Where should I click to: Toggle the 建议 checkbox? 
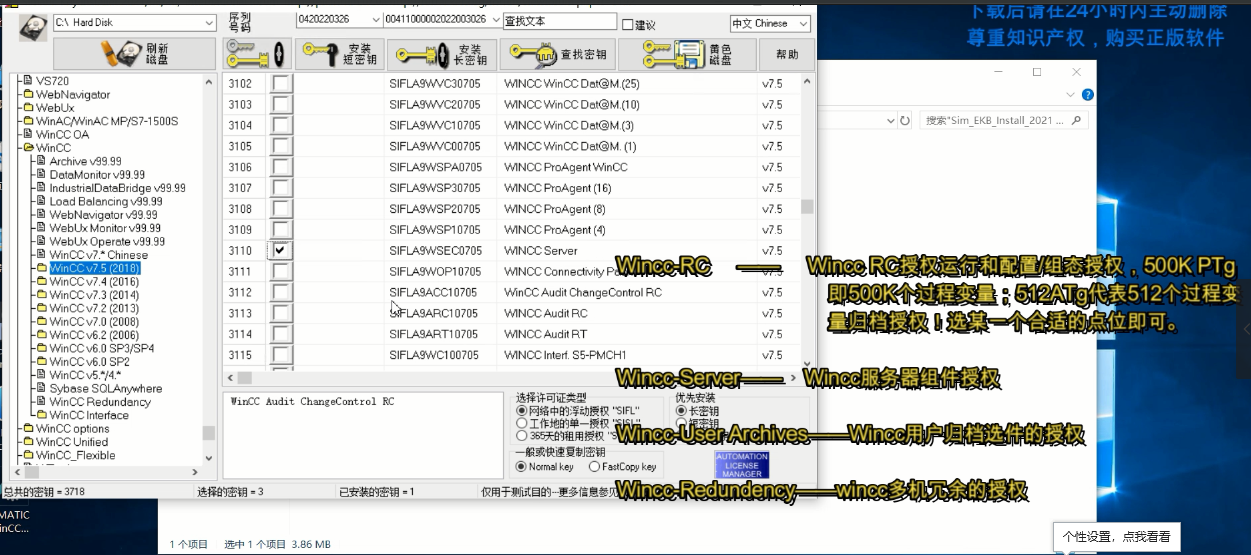[x=627, y=24]
